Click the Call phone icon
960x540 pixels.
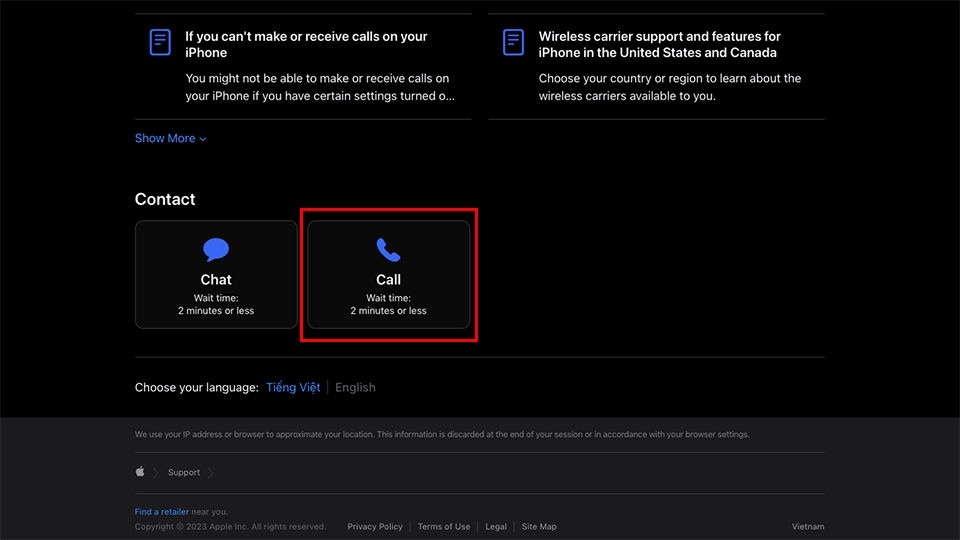pos(388,250)
